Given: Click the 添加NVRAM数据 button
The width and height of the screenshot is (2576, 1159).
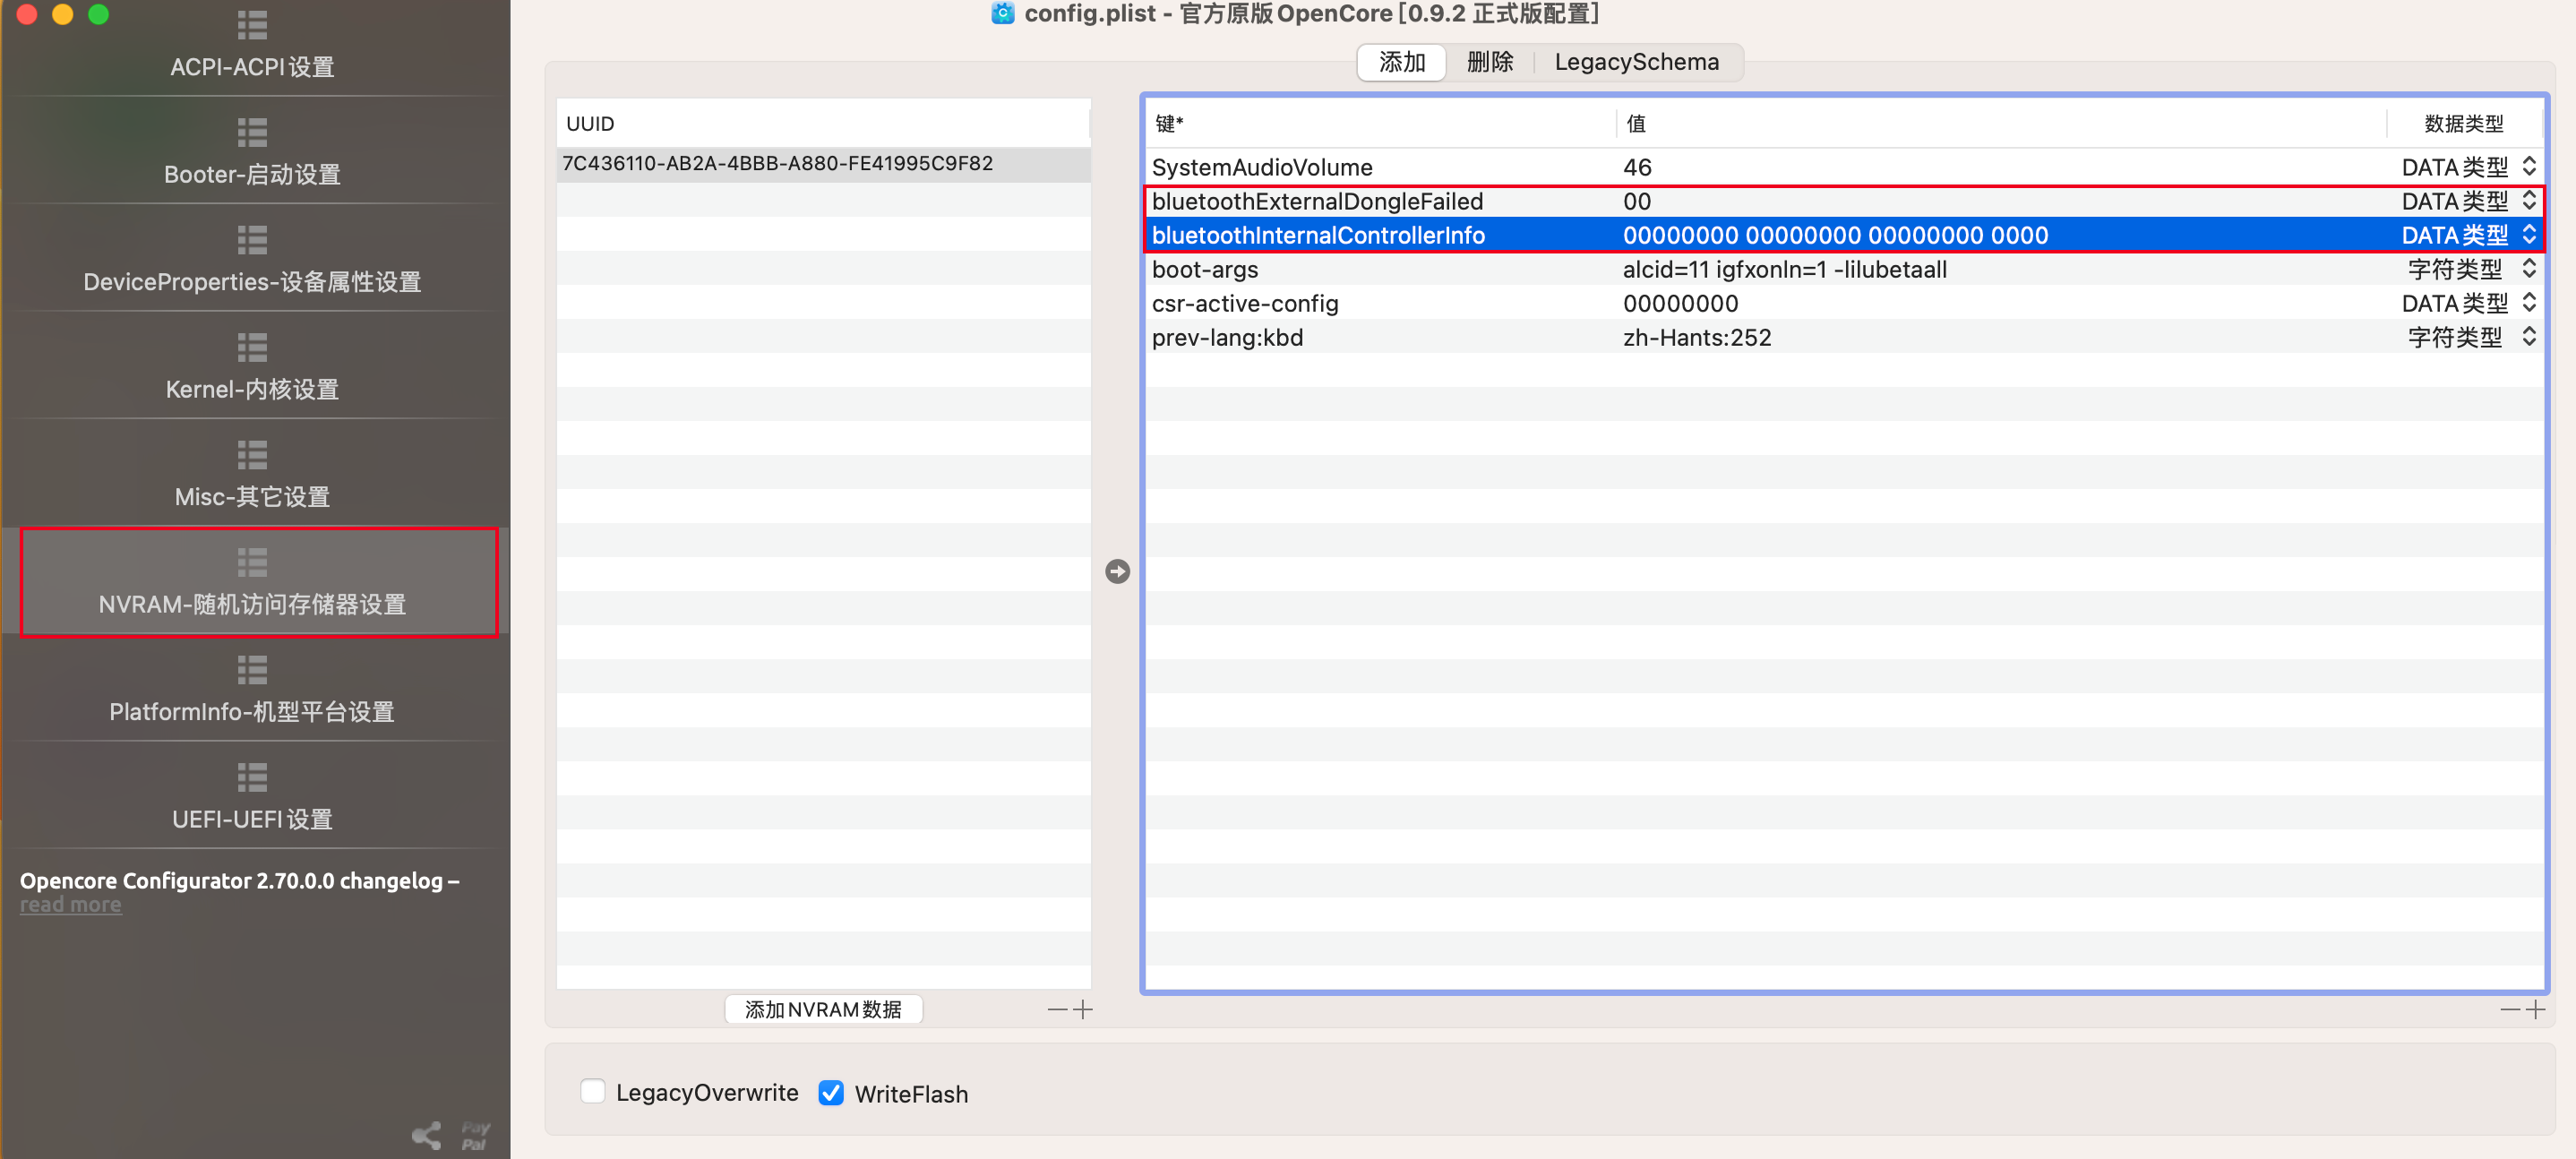Looking at the screenshot, I should click(823, 1009).
